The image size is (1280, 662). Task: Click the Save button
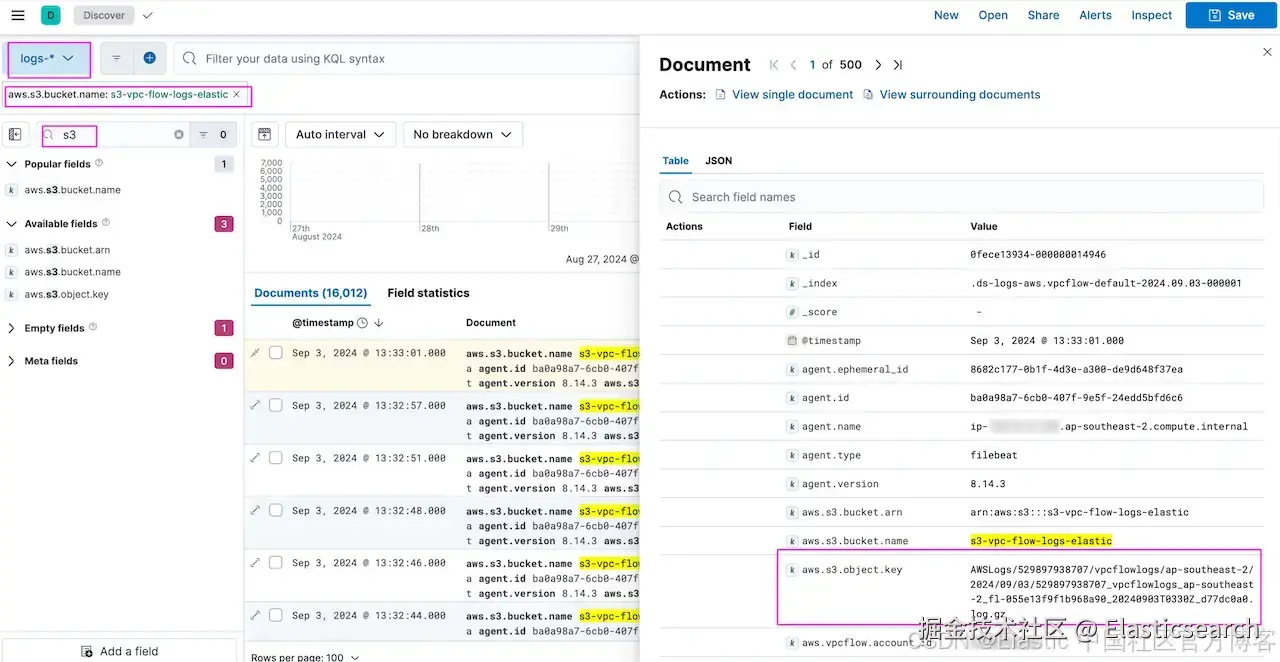coord(1231,15)
